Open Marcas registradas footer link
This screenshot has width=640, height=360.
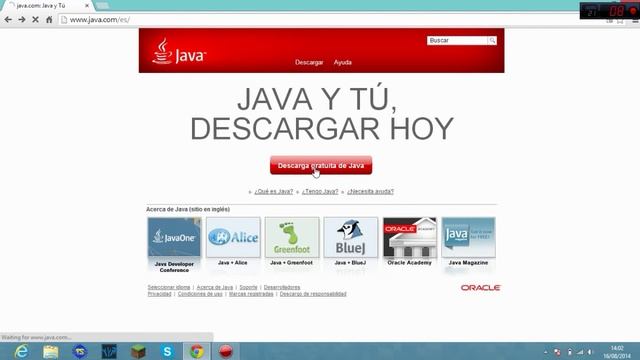tap(251, 294)
